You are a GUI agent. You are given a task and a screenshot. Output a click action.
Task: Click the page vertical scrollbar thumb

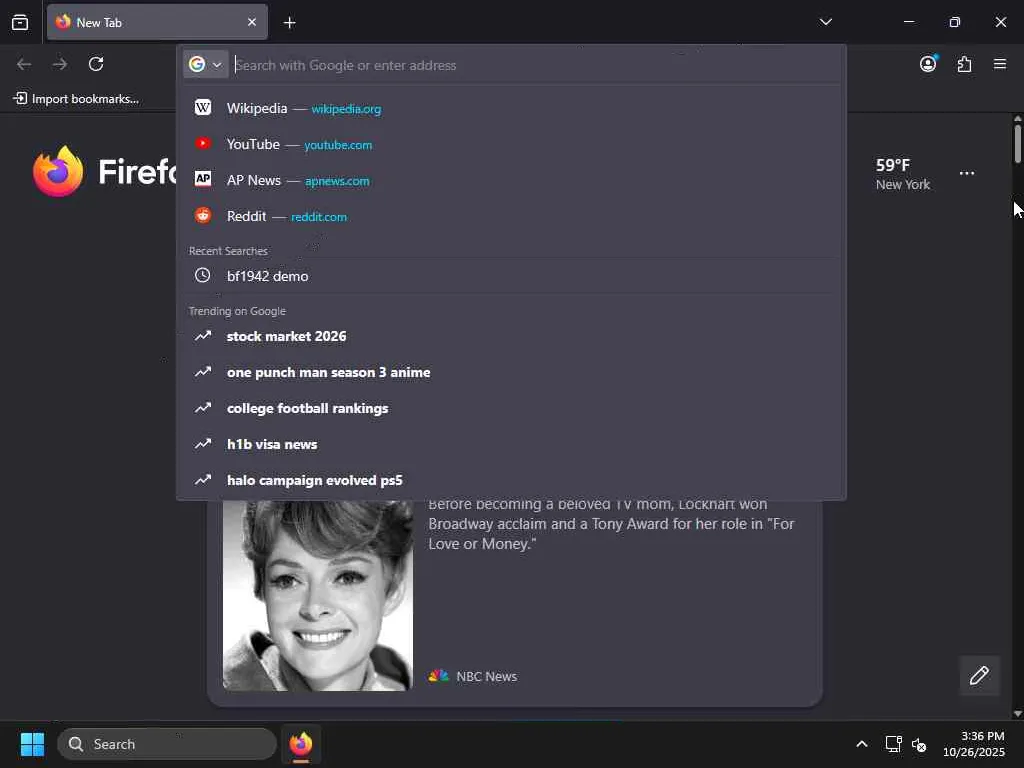click(1017, 144)
